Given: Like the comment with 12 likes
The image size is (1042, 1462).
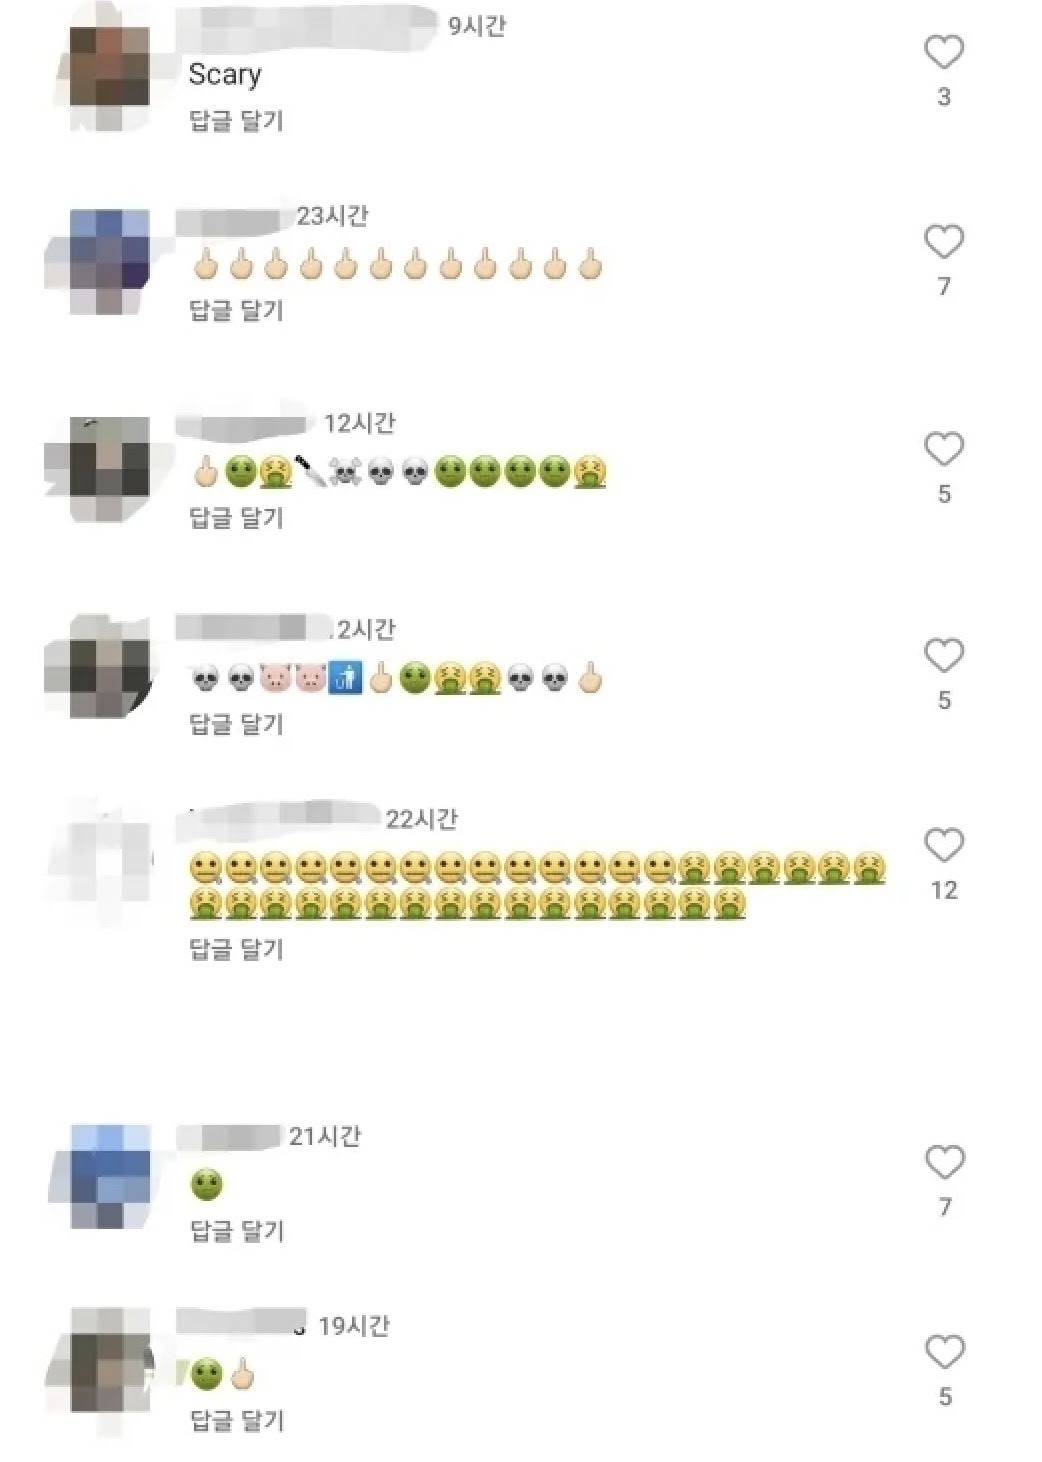Looking at the screenshot, I should point(943,846).
